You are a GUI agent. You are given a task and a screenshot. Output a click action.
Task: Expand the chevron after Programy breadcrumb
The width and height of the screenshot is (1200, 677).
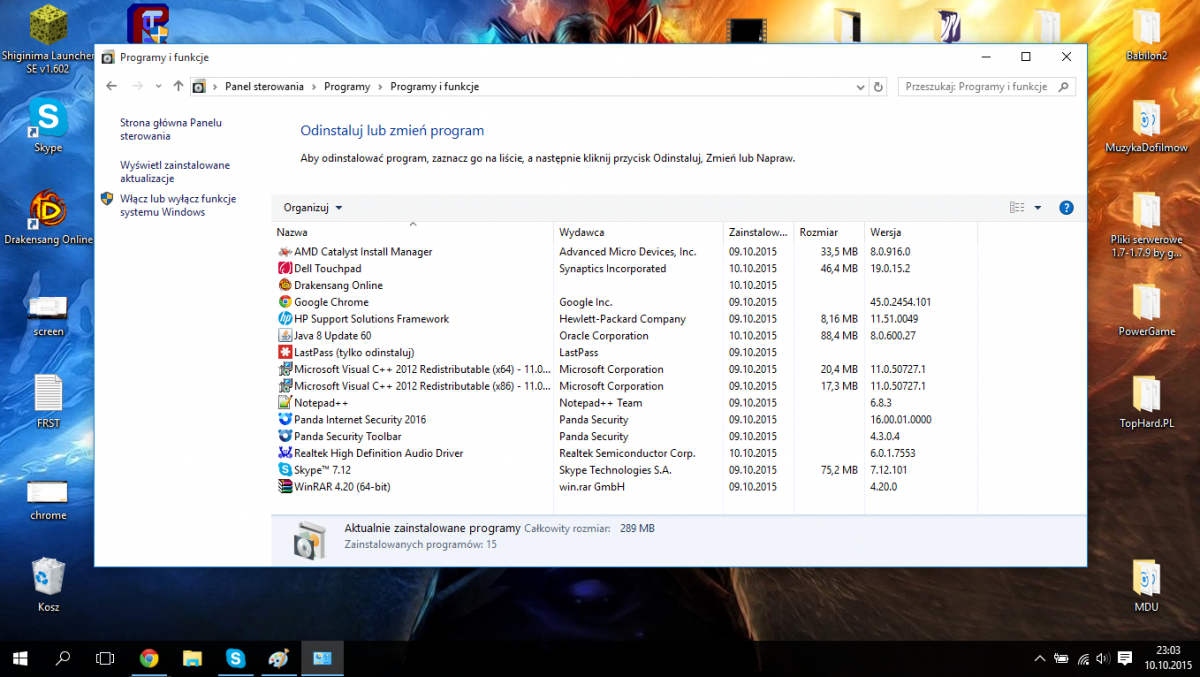pos(380,87)
